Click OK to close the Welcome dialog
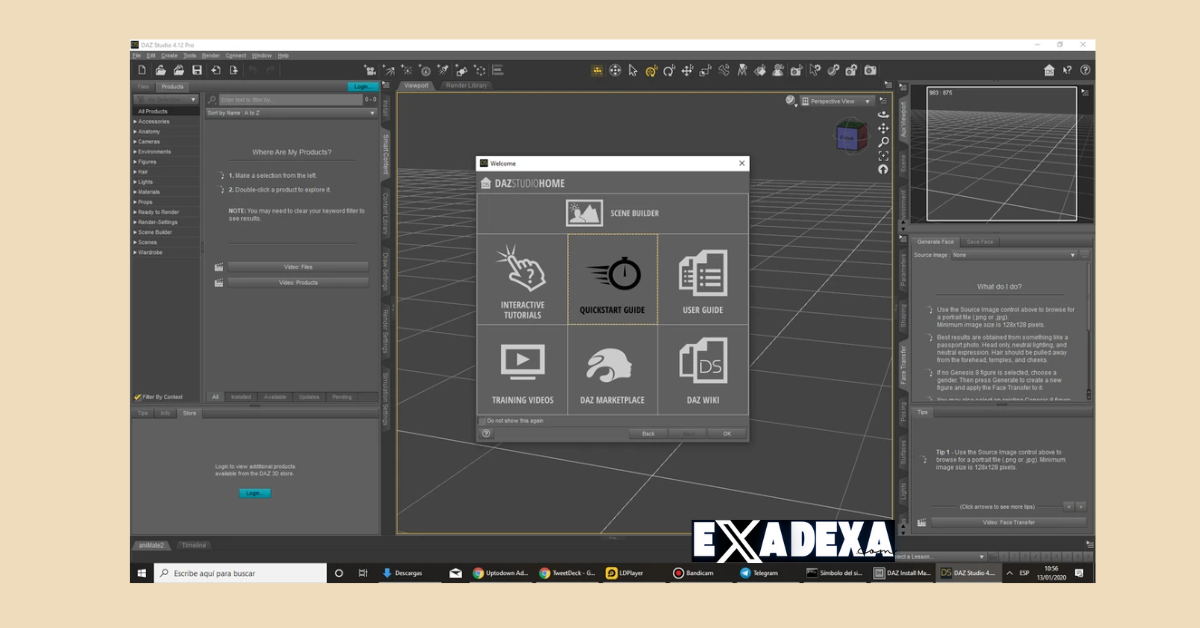 (x=727, y=433)
